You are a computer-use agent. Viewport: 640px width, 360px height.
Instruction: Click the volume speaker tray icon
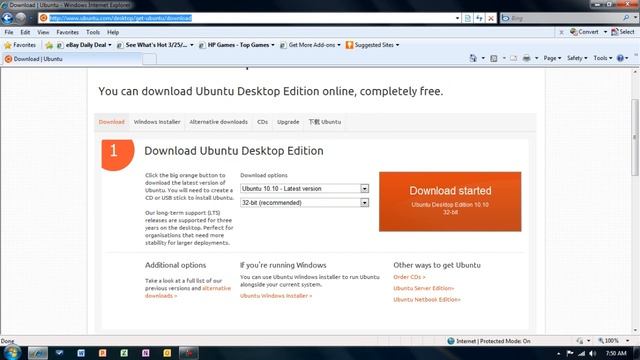593,353
